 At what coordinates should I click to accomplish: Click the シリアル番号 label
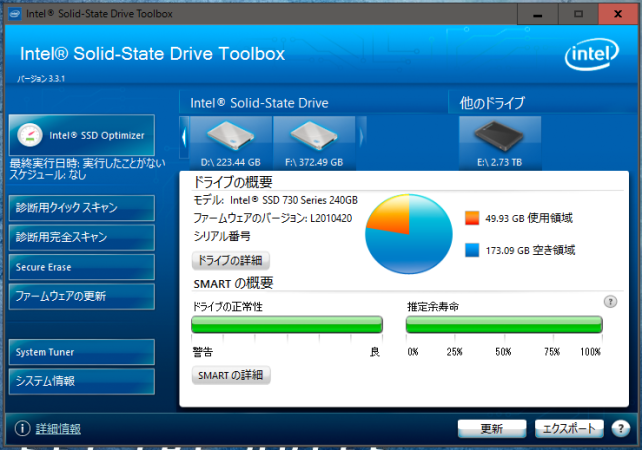[222, 236]
